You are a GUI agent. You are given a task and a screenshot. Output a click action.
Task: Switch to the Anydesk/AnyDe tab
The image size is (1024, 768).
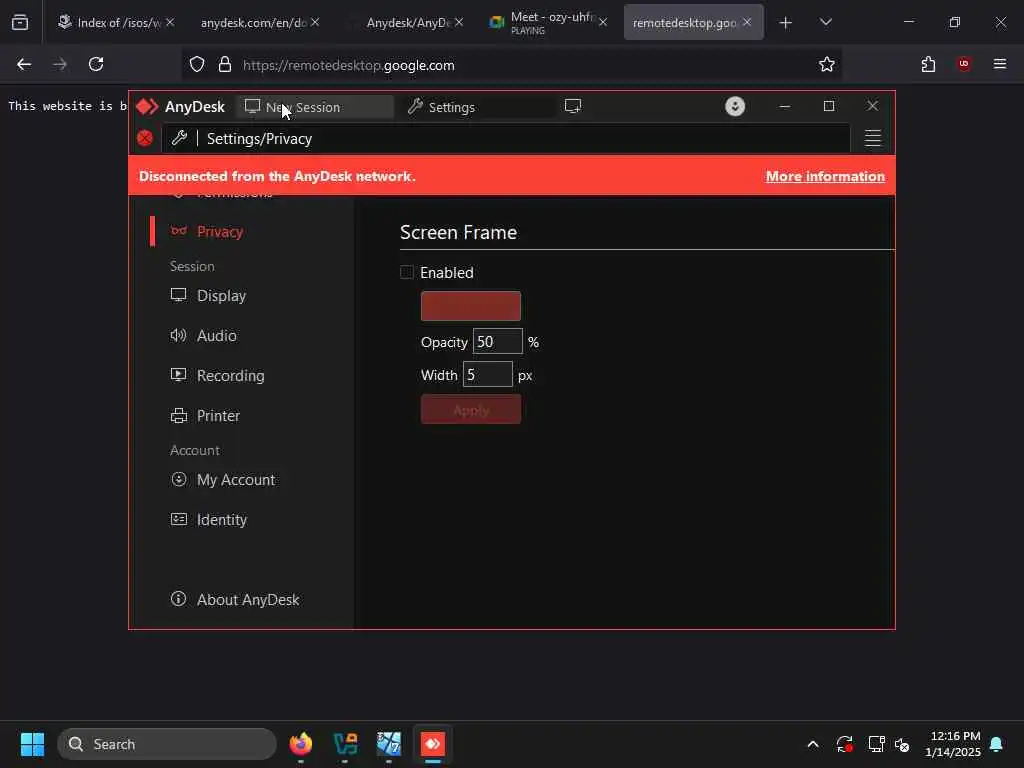coord(409,23)
